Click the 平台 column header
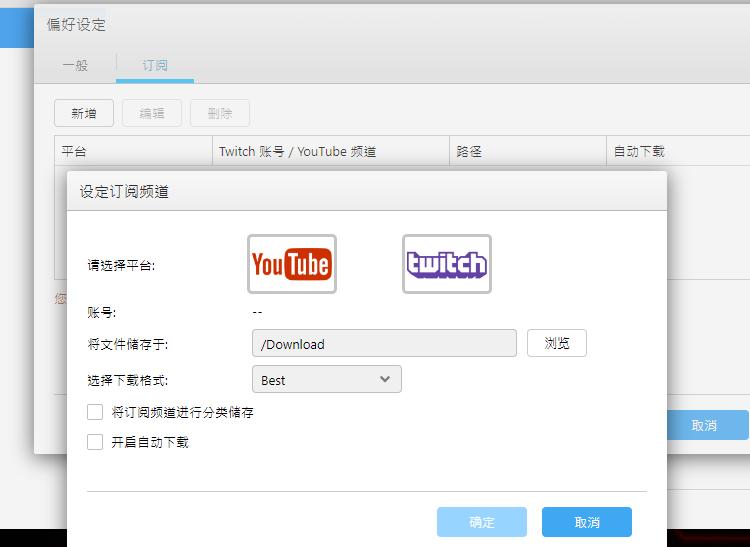Image resolution: width=750 pixels, height=547 pixels. (133, 152)
